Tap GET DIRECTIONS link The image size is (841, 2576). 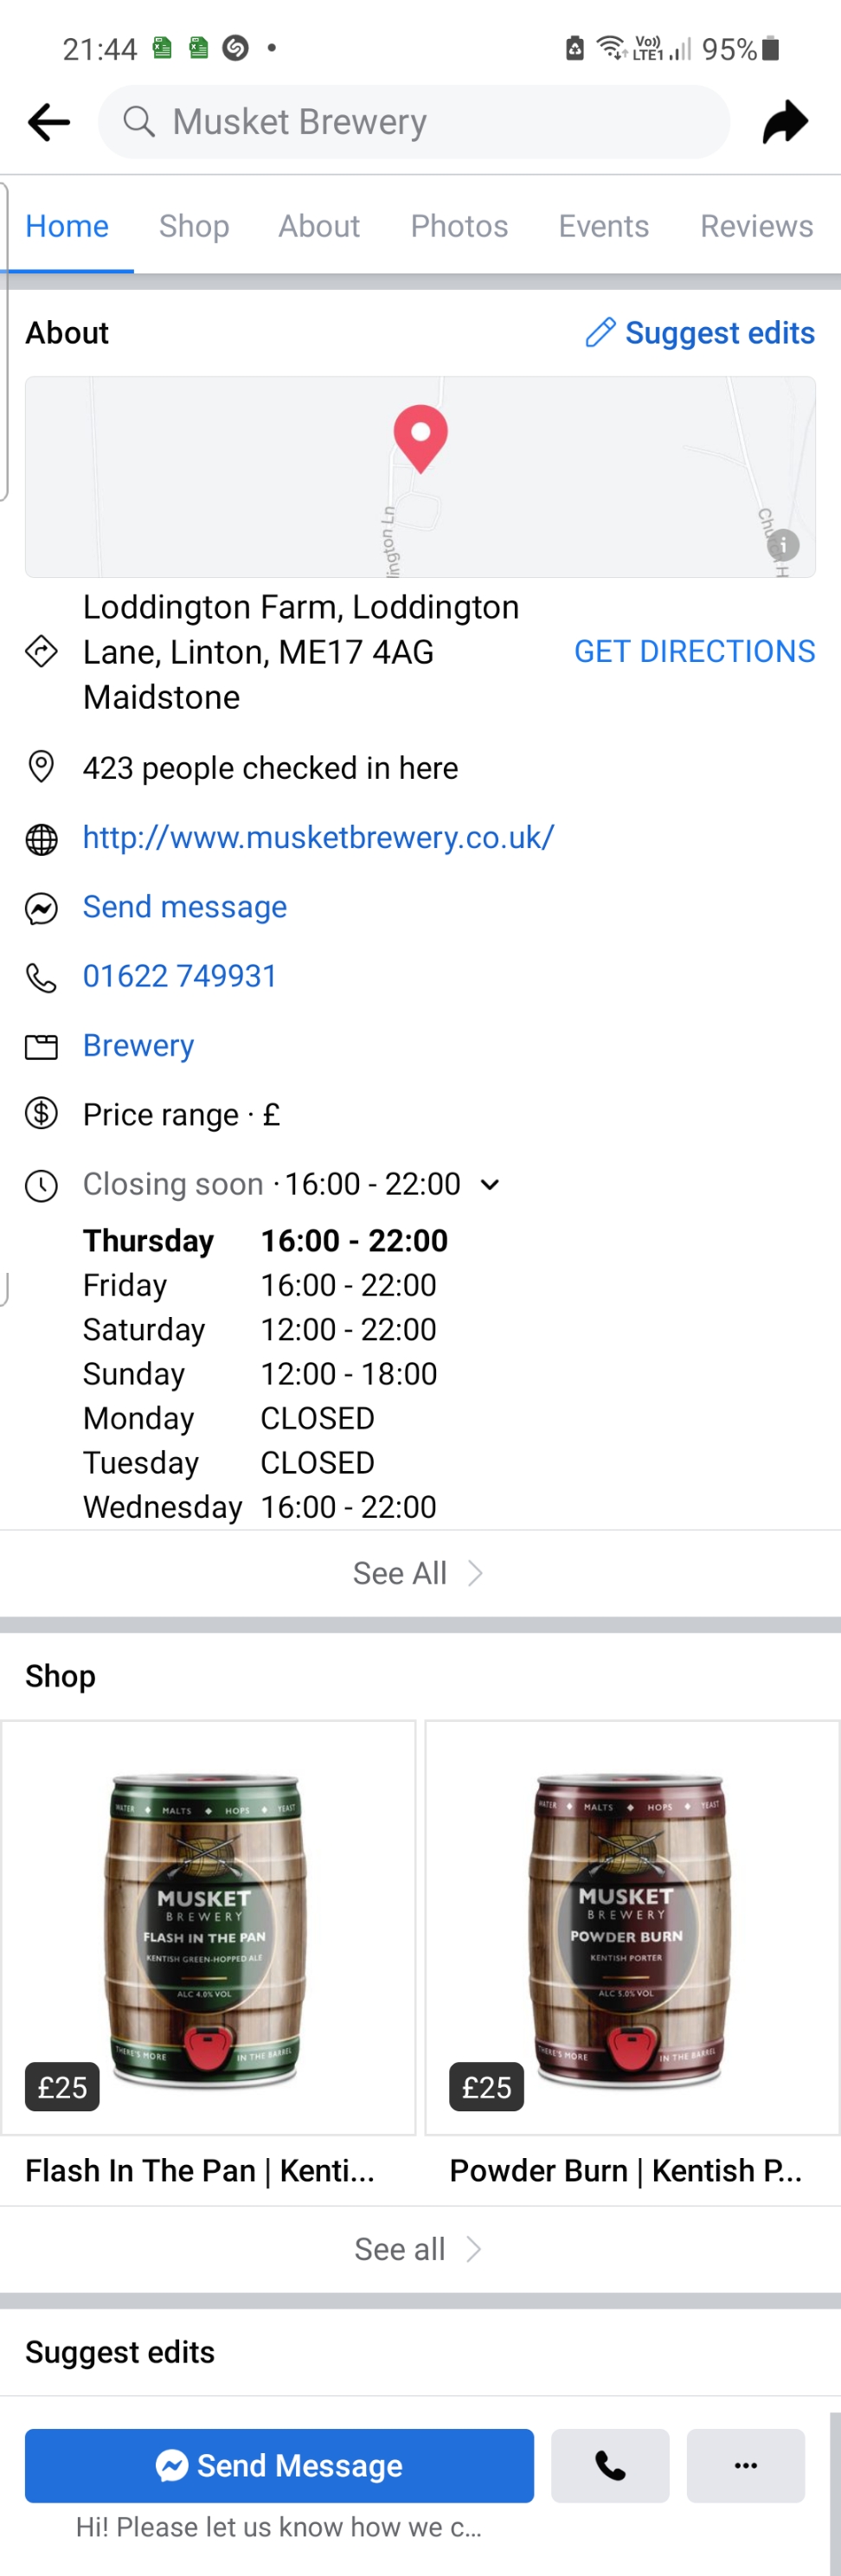click(694, 651)
